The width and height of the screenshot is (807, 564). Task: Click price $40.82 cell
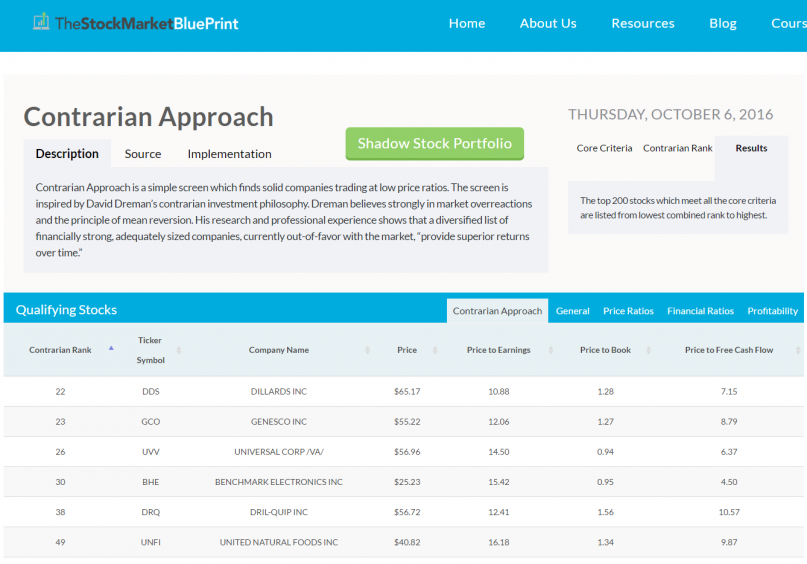click(x=407, y=542)
